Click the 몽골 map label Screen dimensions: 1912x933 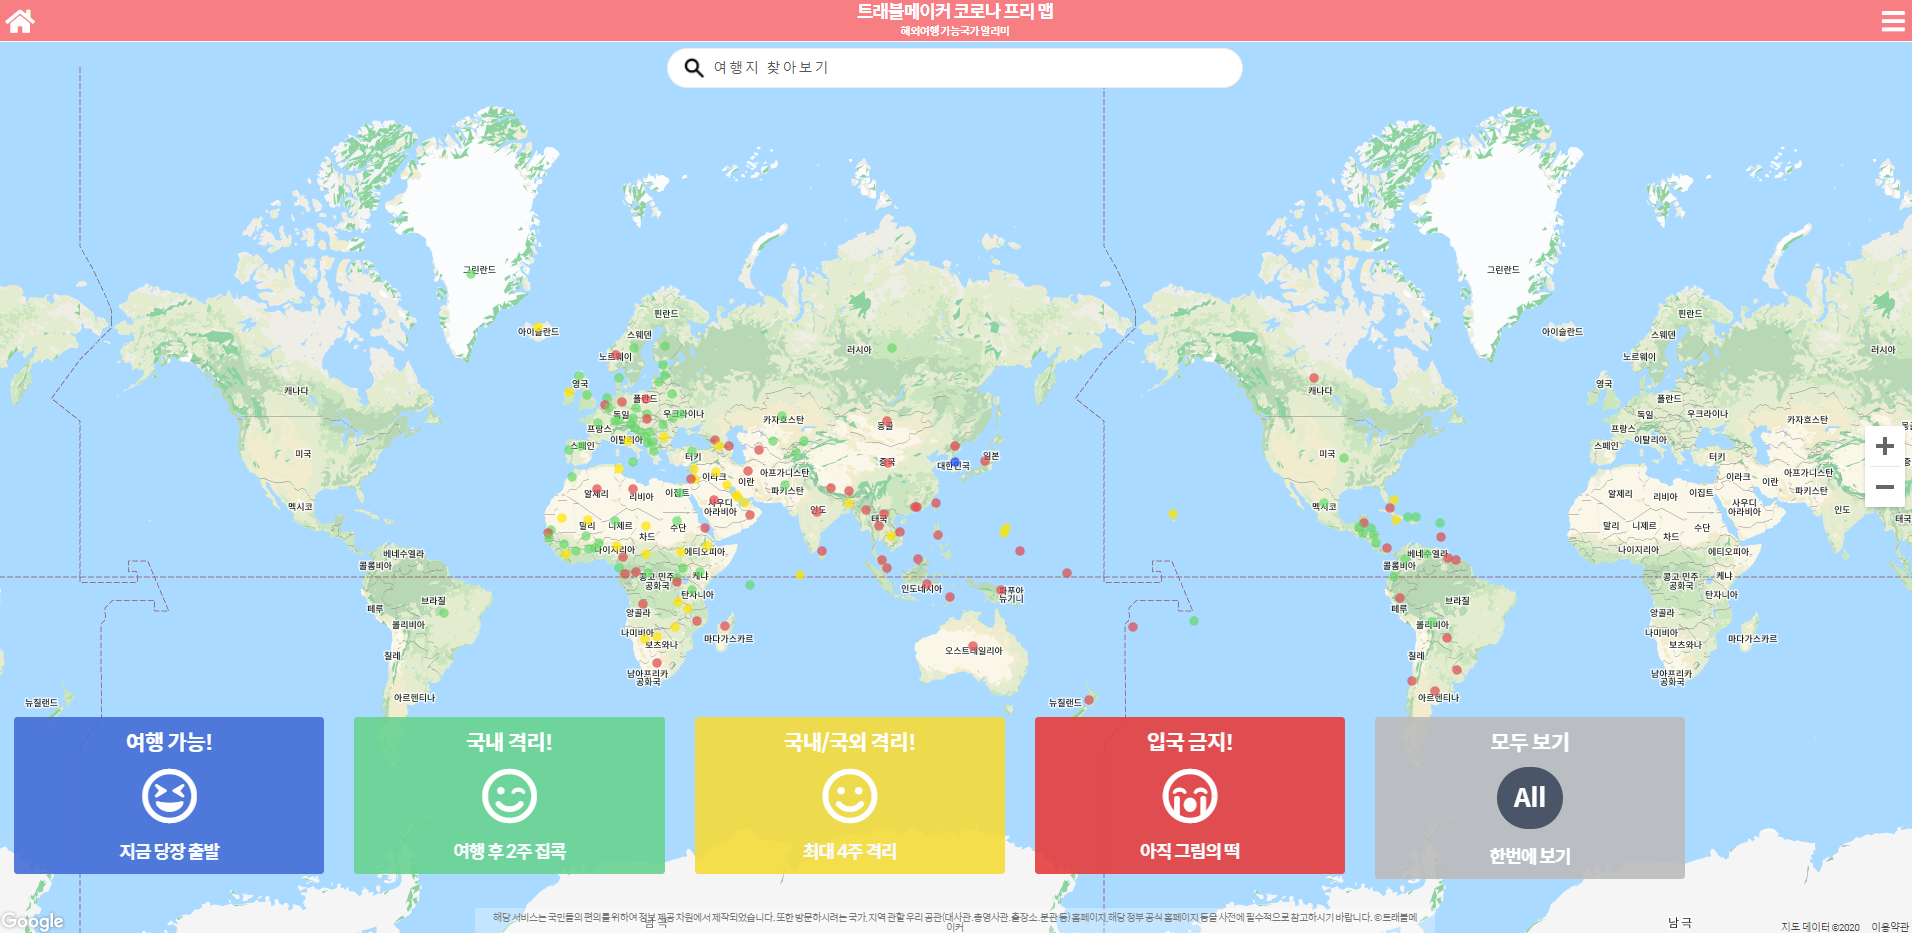coord(885,426)
